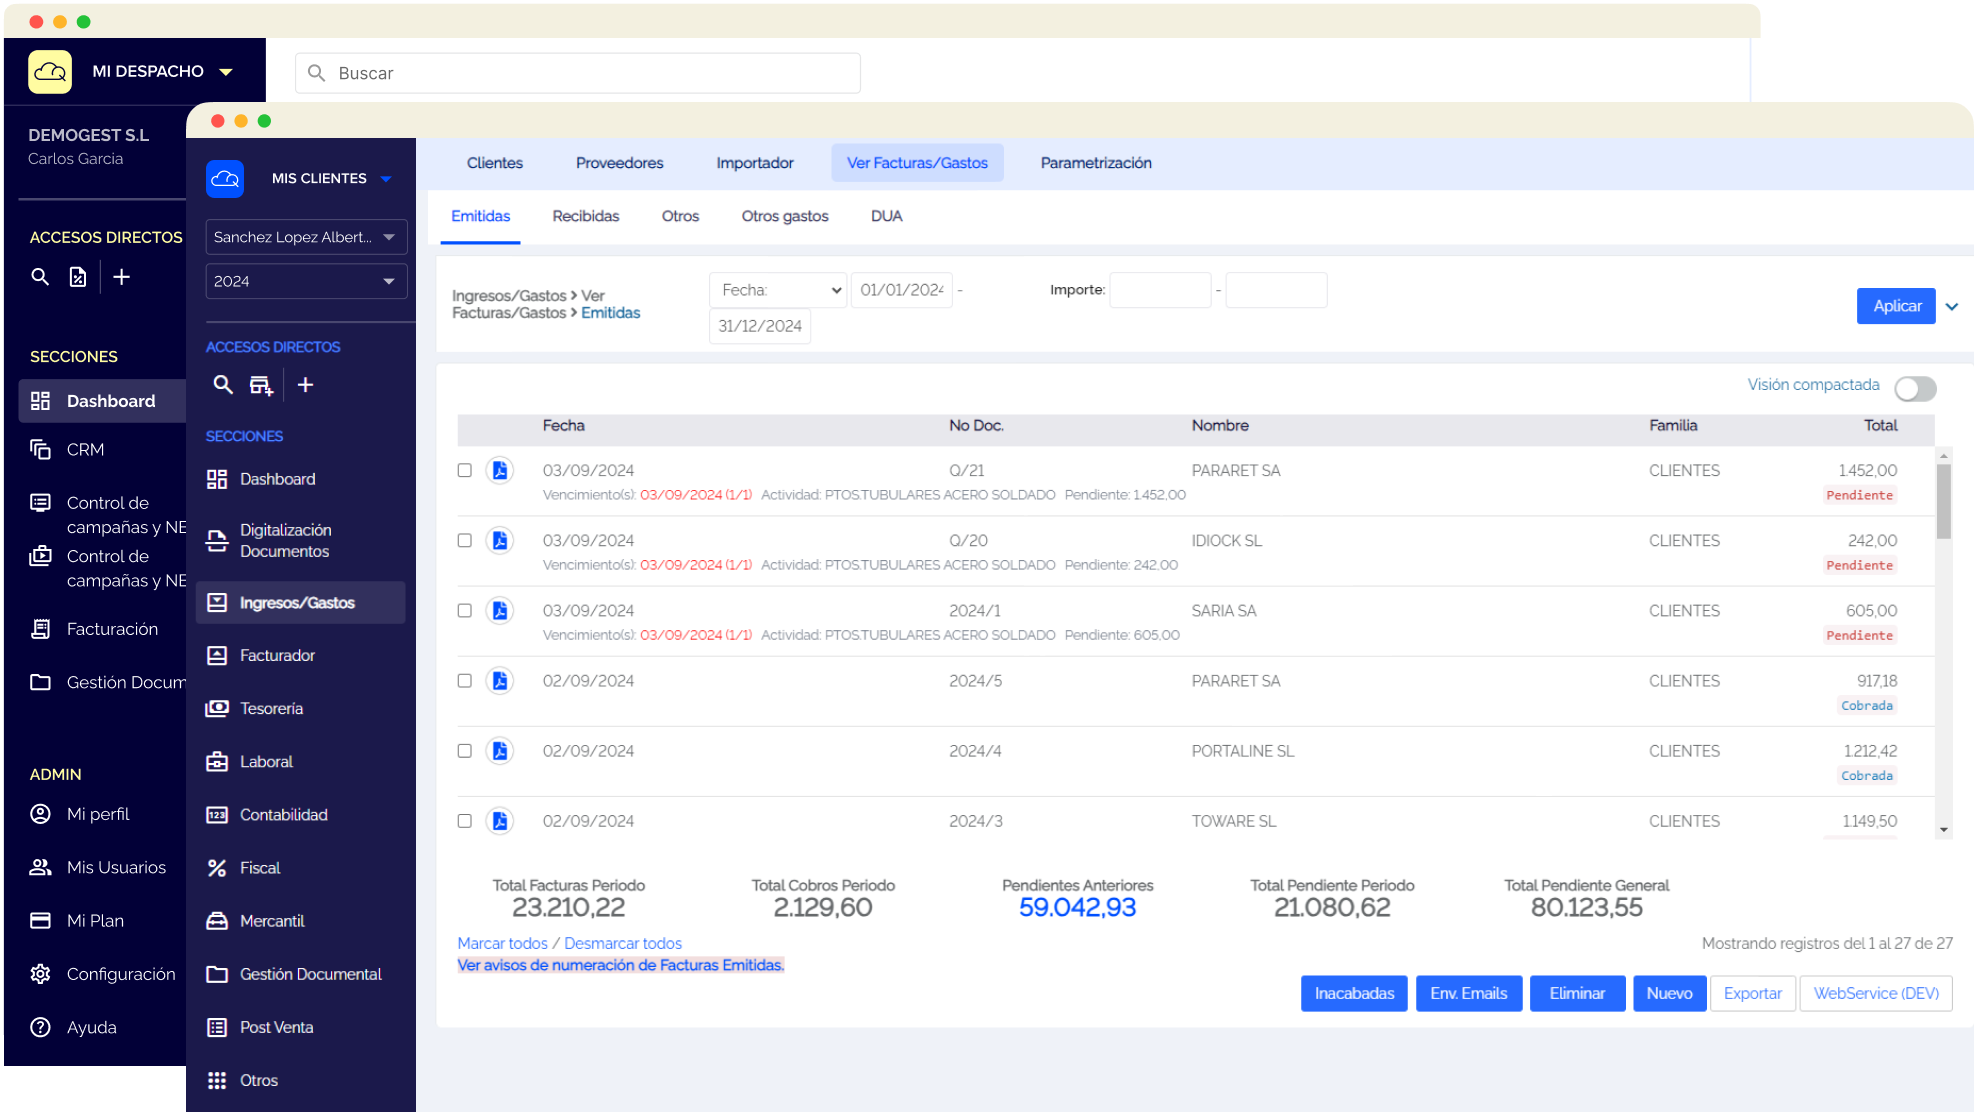Toggle Visión compactada switch
The height and width of the screenshot is (1112, 1974).
click(x=1915, y=388)
